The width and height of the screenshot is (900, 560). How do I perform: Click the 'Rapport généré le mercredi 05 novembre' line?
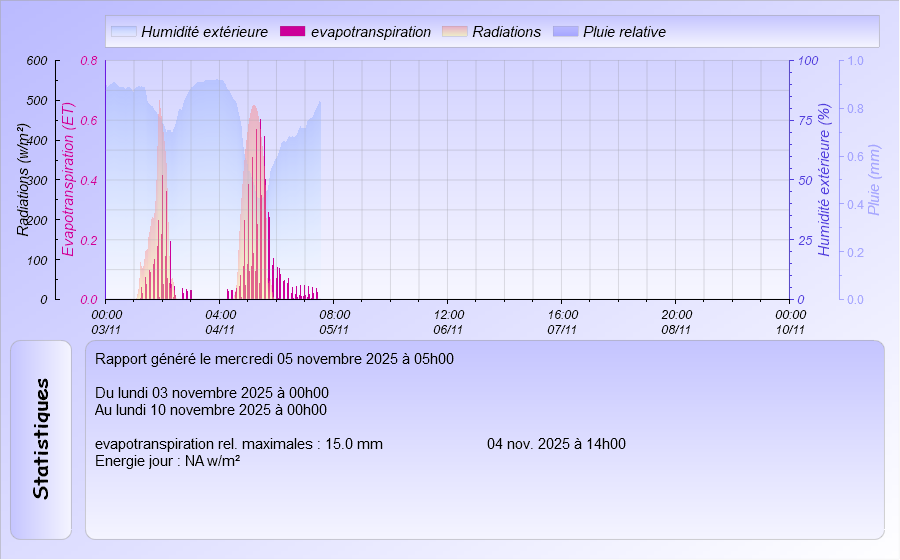click(x=274, y=359)
